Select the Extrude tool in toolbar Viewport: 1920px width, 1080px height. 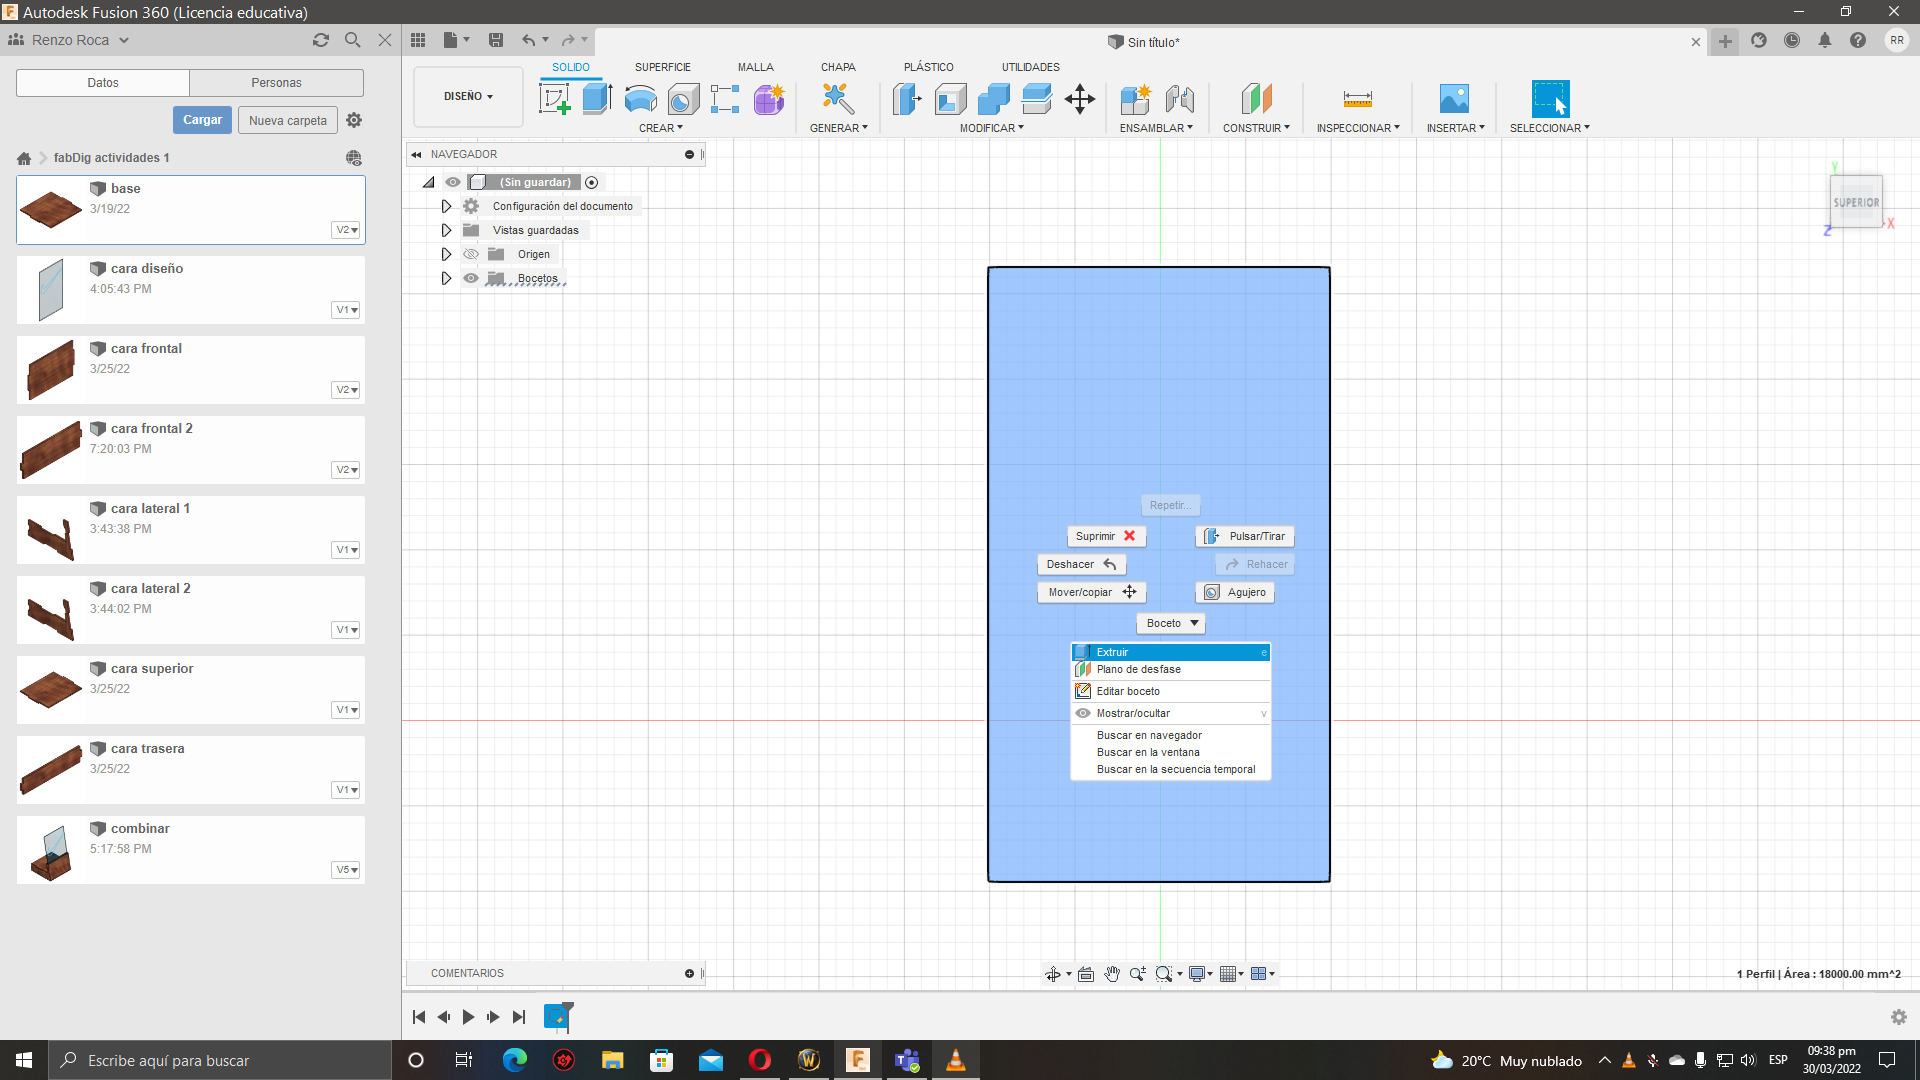click(x=597, y=99)
